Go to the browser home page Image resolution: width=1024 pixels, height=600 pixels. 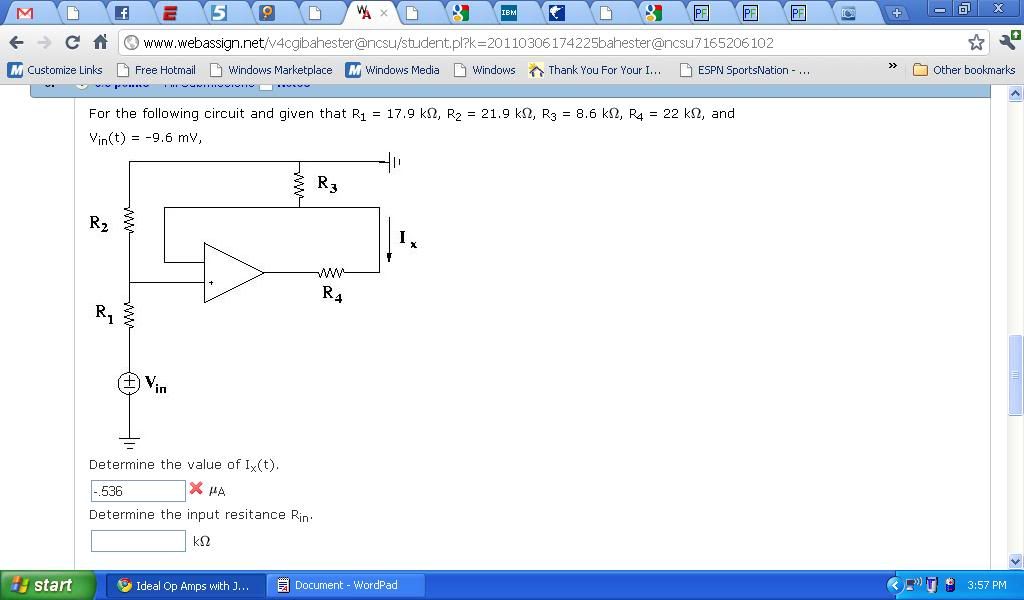coord(100,42)
